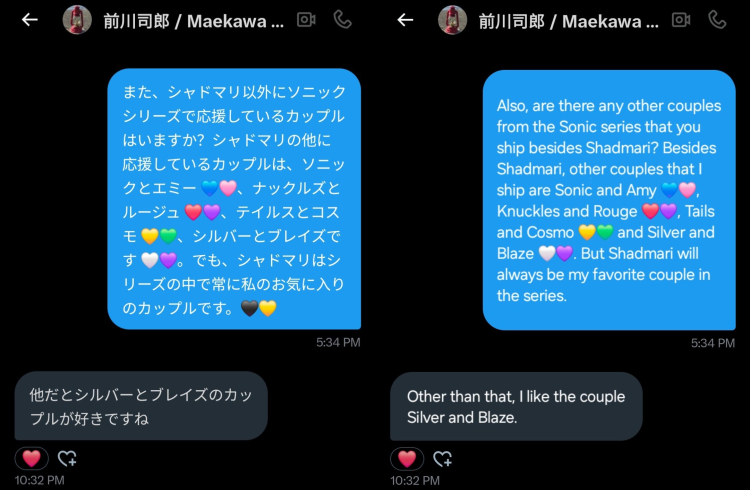Tap 10:32 PM timestamp under English reply
Screen dimensions: 750x490
(x=415, y=480)
